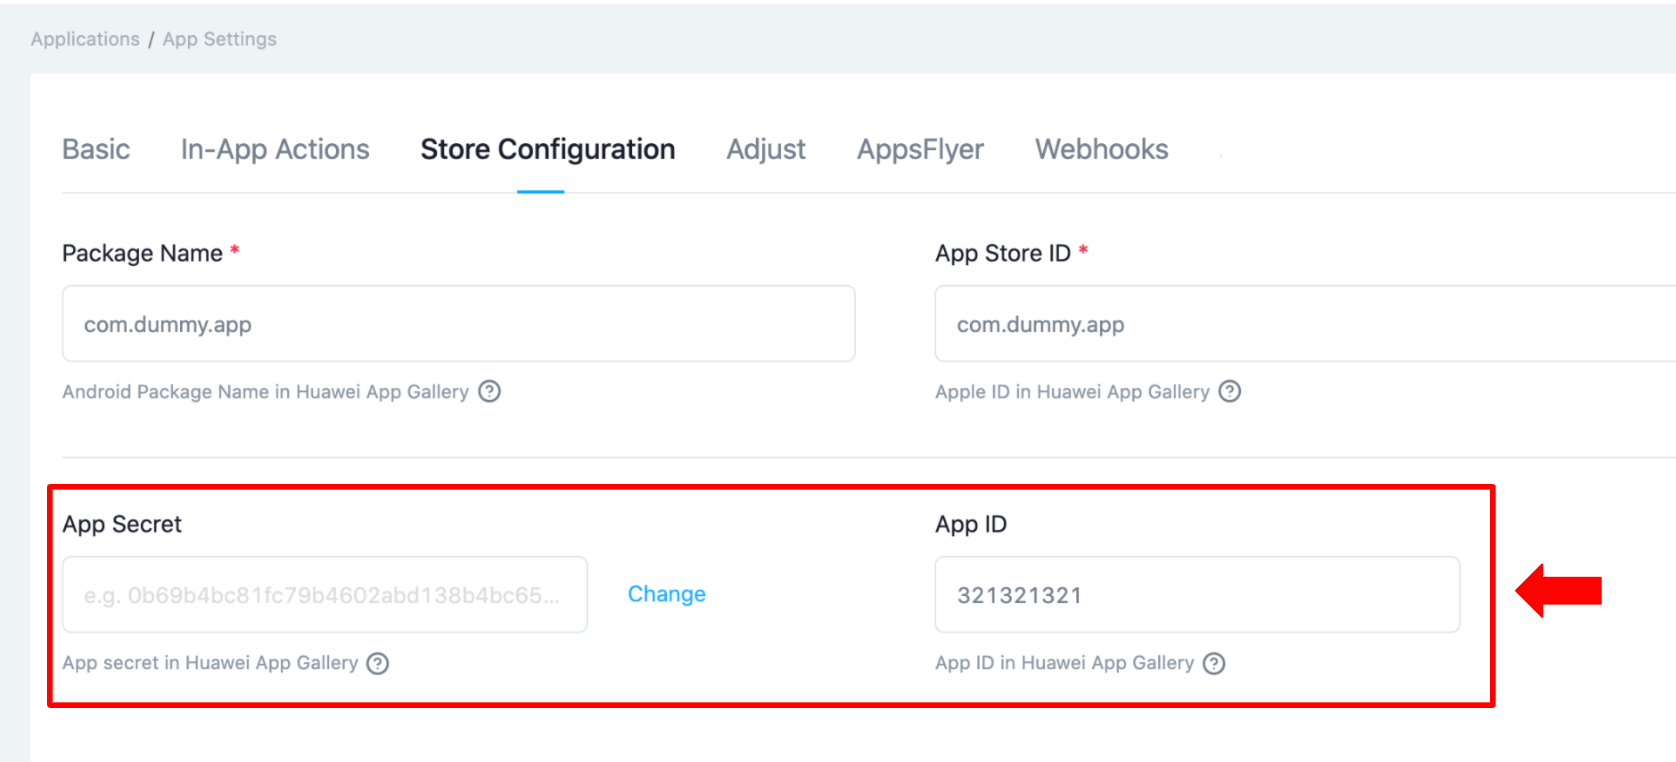
Task: Click 'Android Package Name in Huawei App Gallery' text
Action: pos(265,392)
